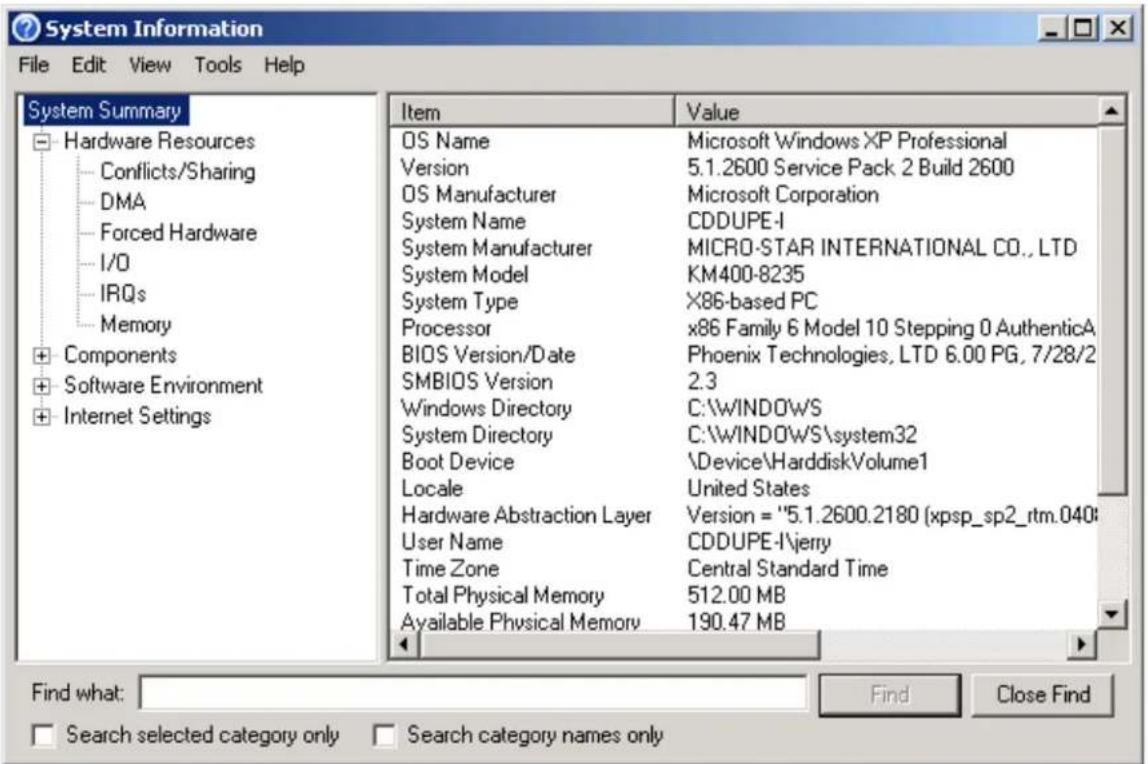This screenshot has height=764, width=1148.
Task: Select Software Environment tree item label
Action: (163, 385)
